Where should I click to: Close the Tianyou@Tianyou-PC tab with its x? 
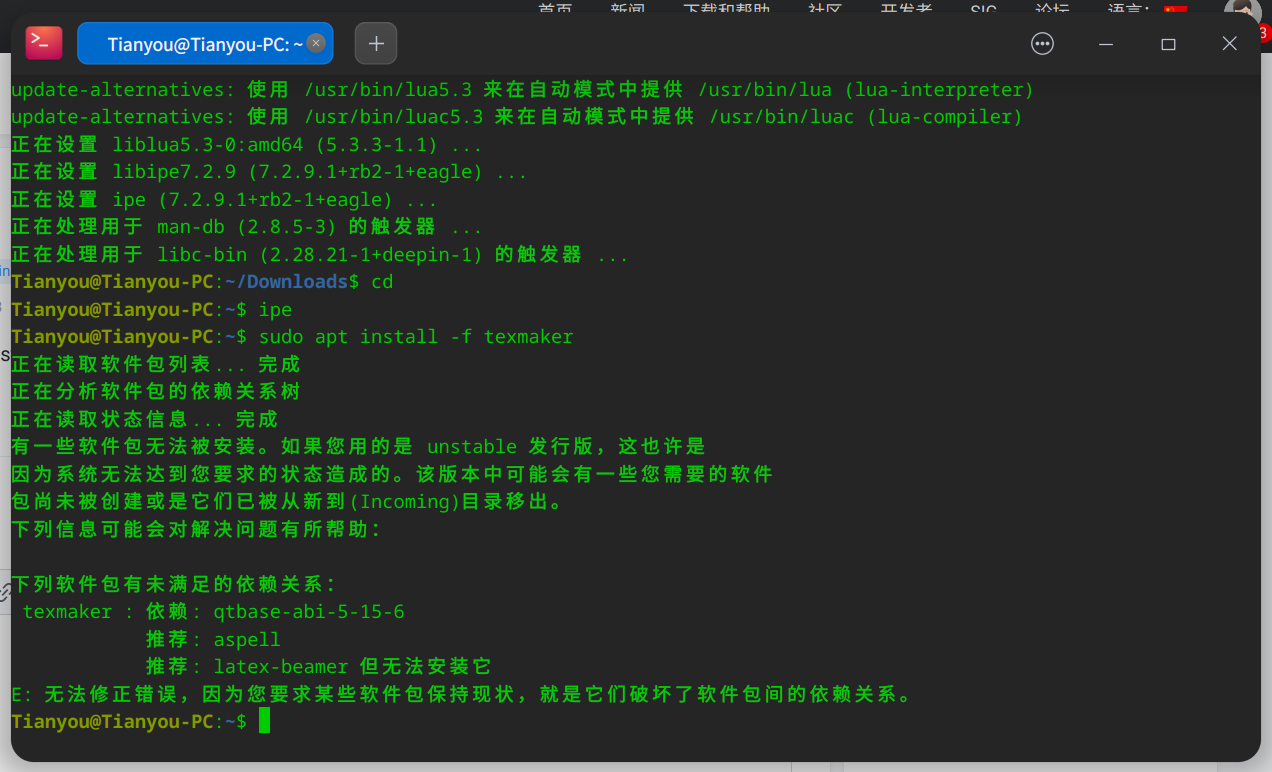tap(315, 43)
